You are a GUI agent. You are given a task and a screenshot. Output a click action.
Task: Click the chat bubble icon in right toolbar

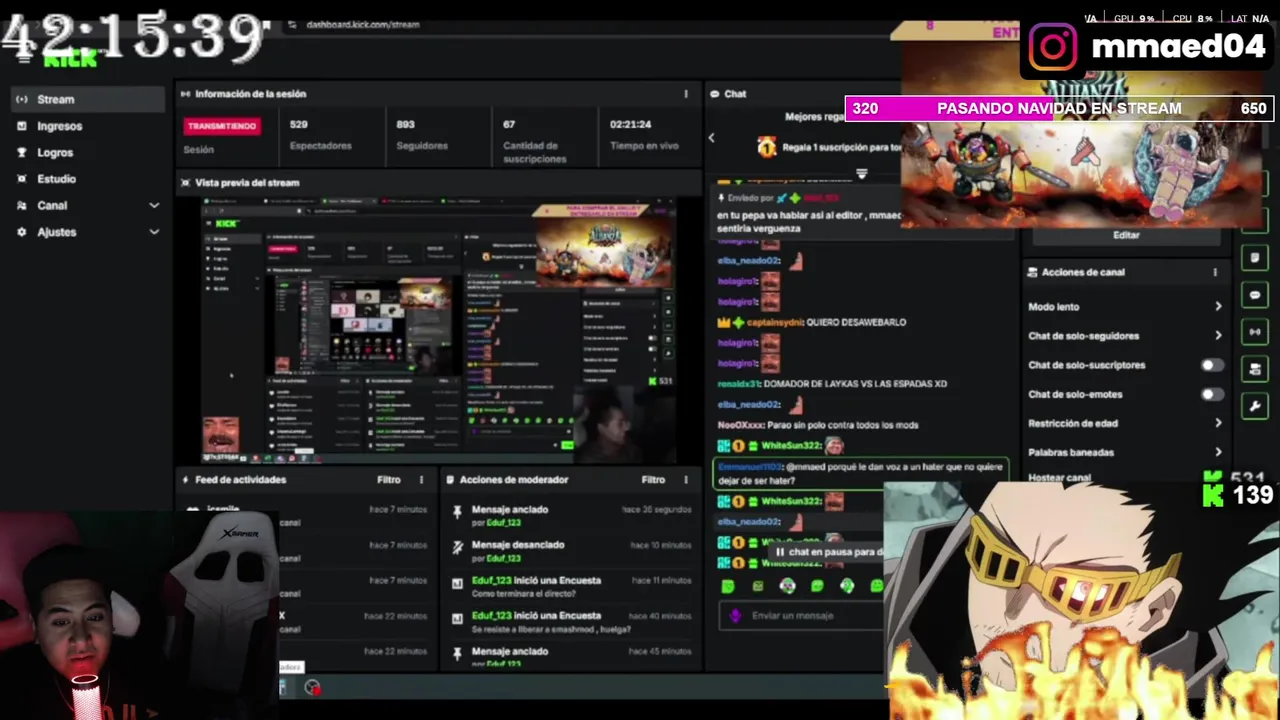(x=1255, y=295)
